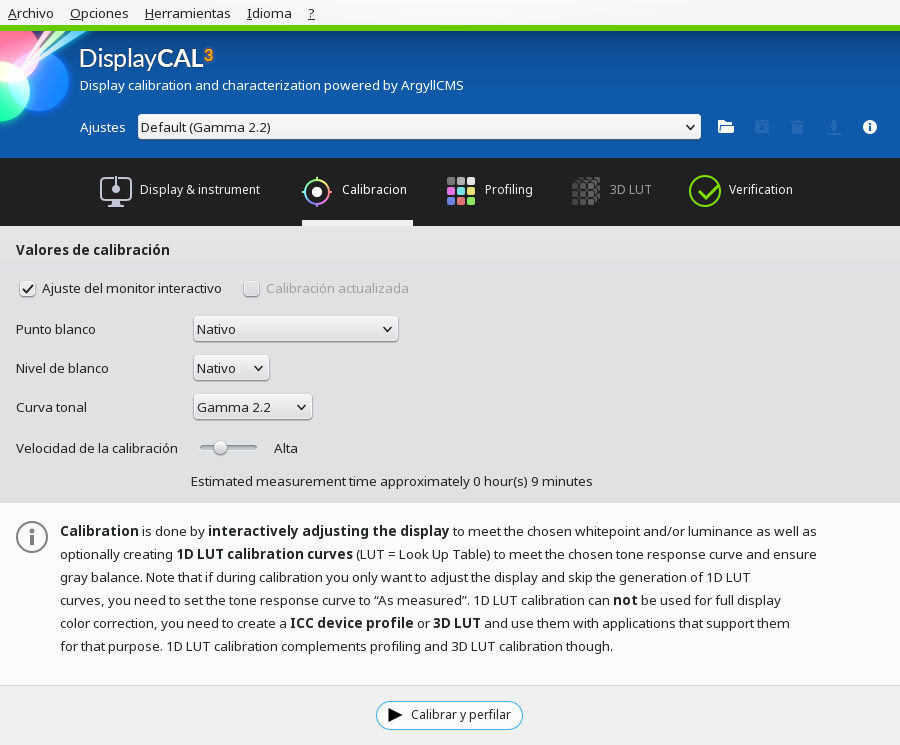Expand the Ajustes preset dropdown
Image resolution: width=900 pixels, height=745 pixels.
coord(419,127)
